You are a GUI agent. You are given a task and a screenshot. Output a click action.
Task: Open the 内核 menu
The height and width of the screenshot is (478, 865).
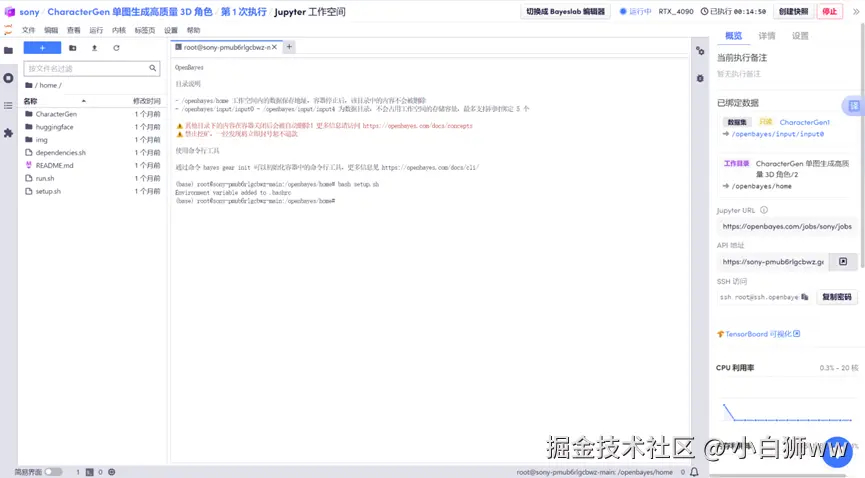point(119,30)
